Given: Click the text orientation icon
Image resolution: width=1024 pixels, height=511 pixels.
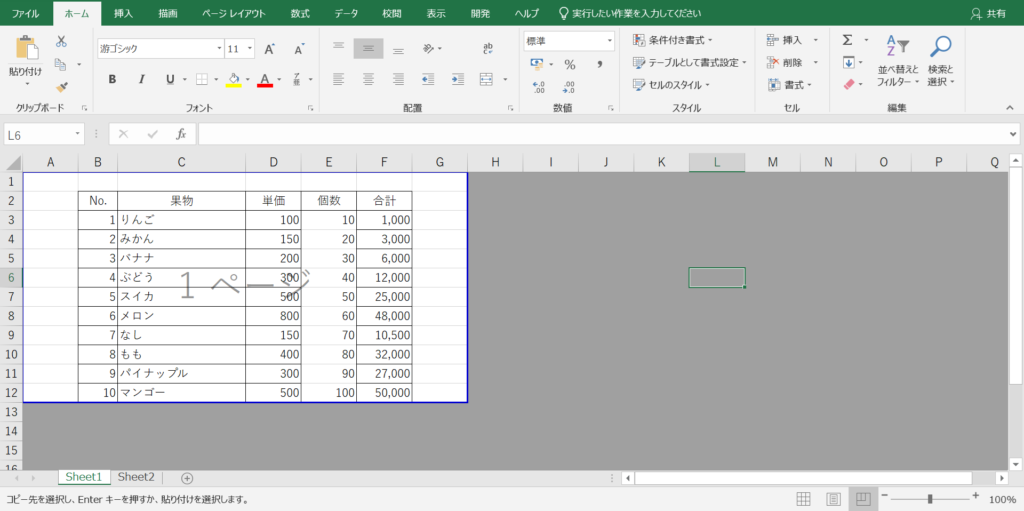Looking at the screenshot, I should click(x=428, y=48).
